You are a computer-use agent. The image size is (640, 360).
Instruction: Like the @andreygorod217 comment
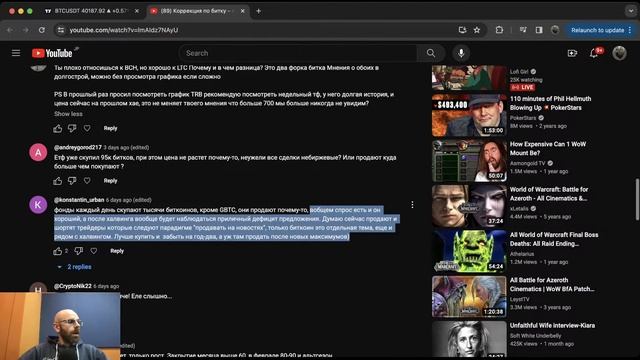pos(58,180)
